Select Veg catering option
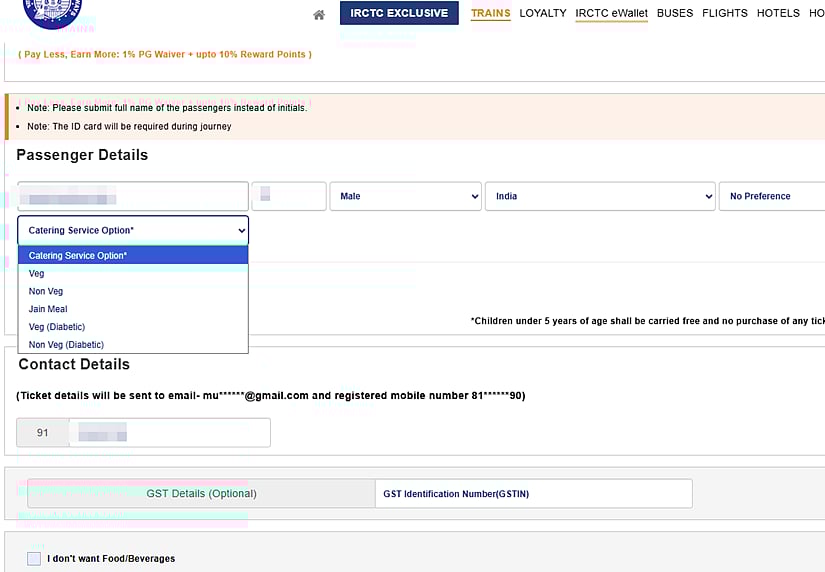825x572 pixels. [37, 273]
